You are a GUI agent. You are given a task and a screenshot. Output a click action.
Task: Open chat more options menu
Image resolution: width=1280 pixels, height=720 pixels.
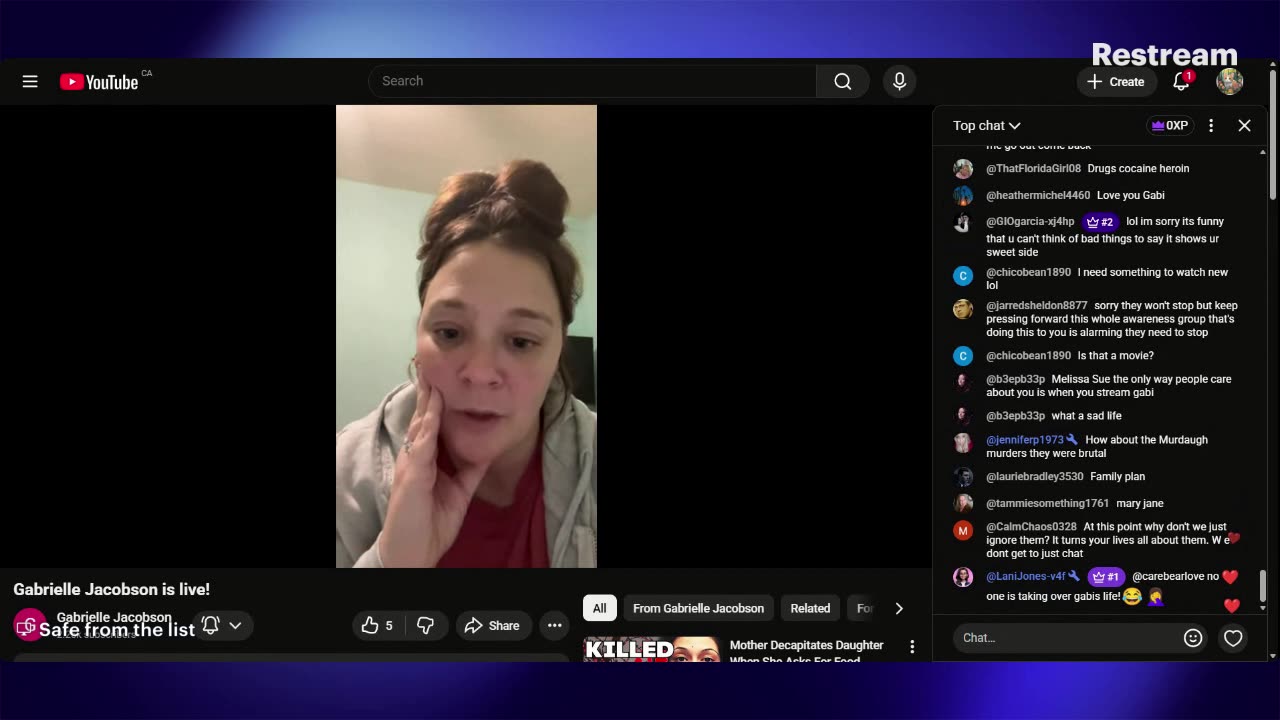click(x=1211, y=125)
